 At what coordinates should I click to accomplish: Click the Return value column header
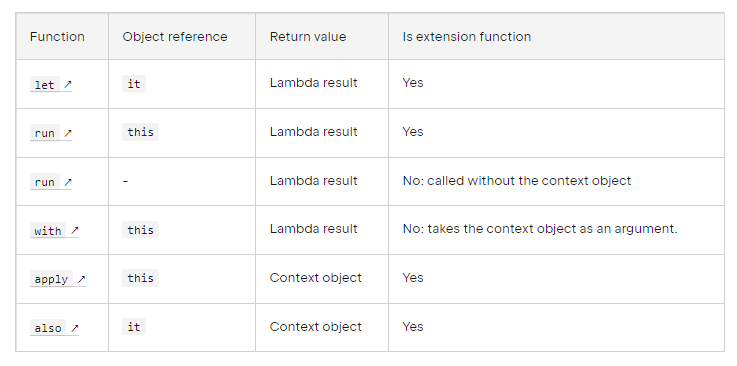(308, 37)
